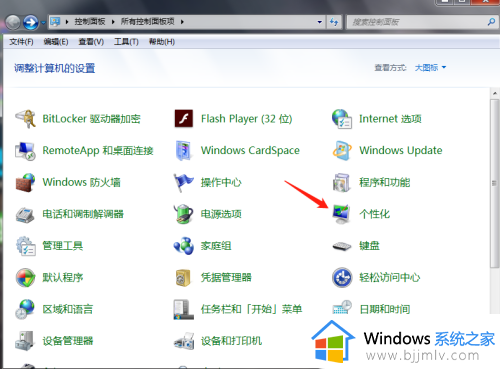
Task: Click the Windows Update icon
Action: tap(342, 151)
